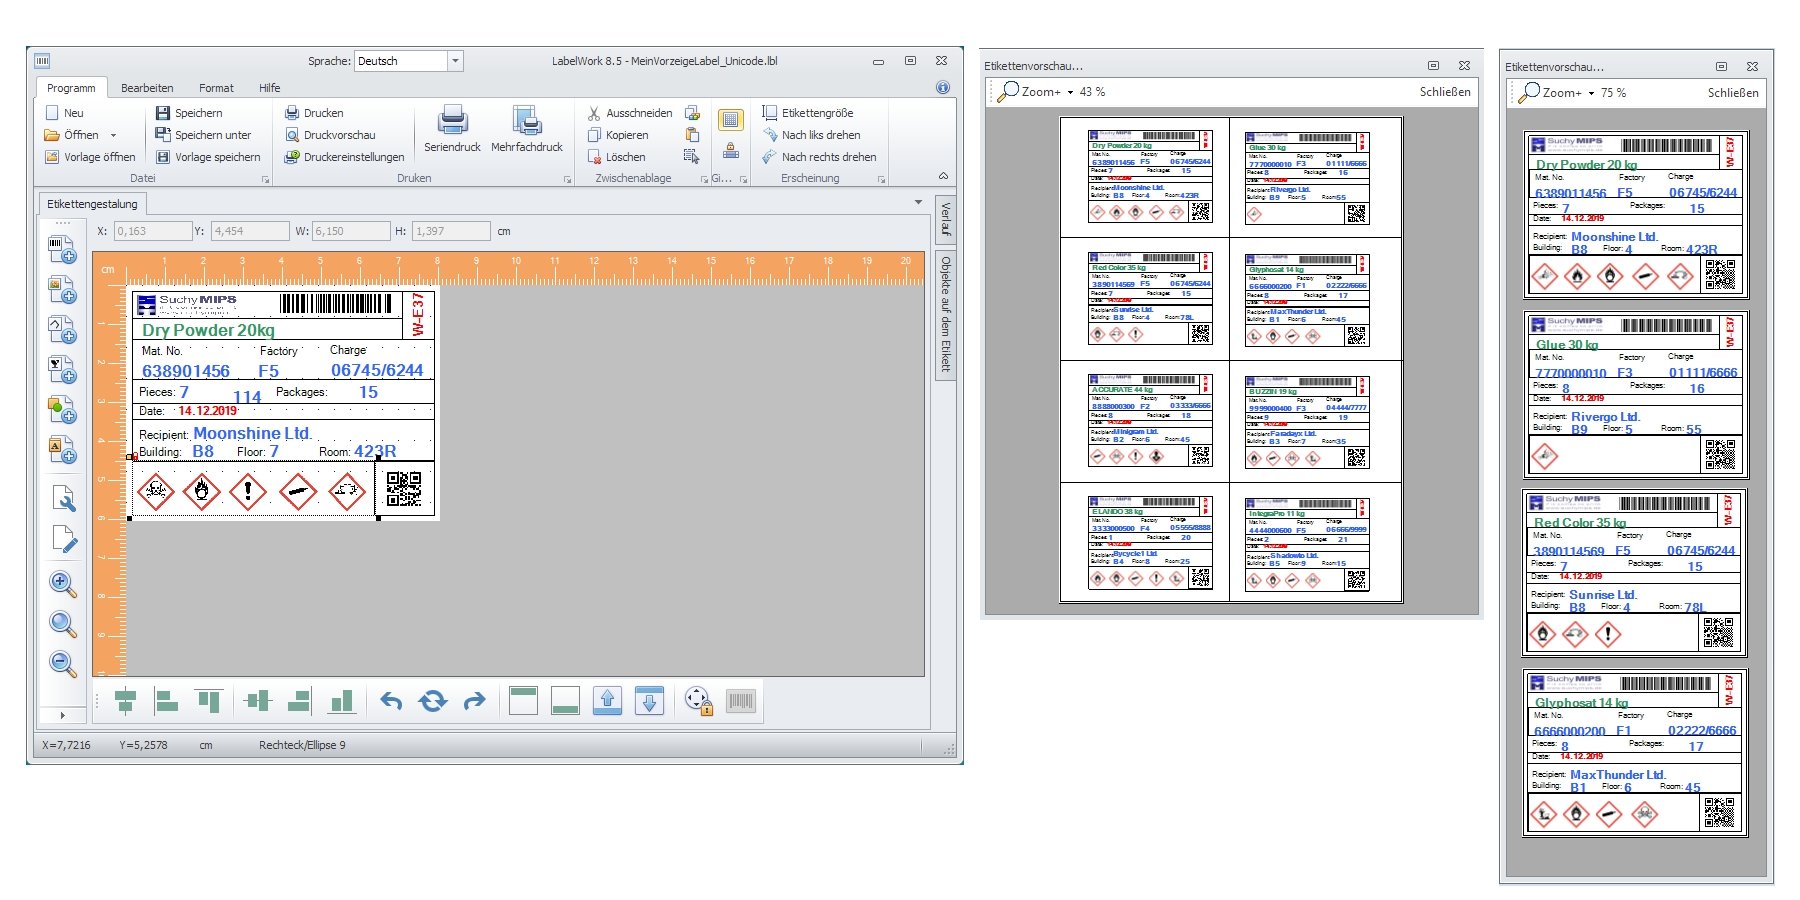Click the H height field
Image resolution: width=1800 pixels, height=900 pixels.
click(x=452, y=231)
